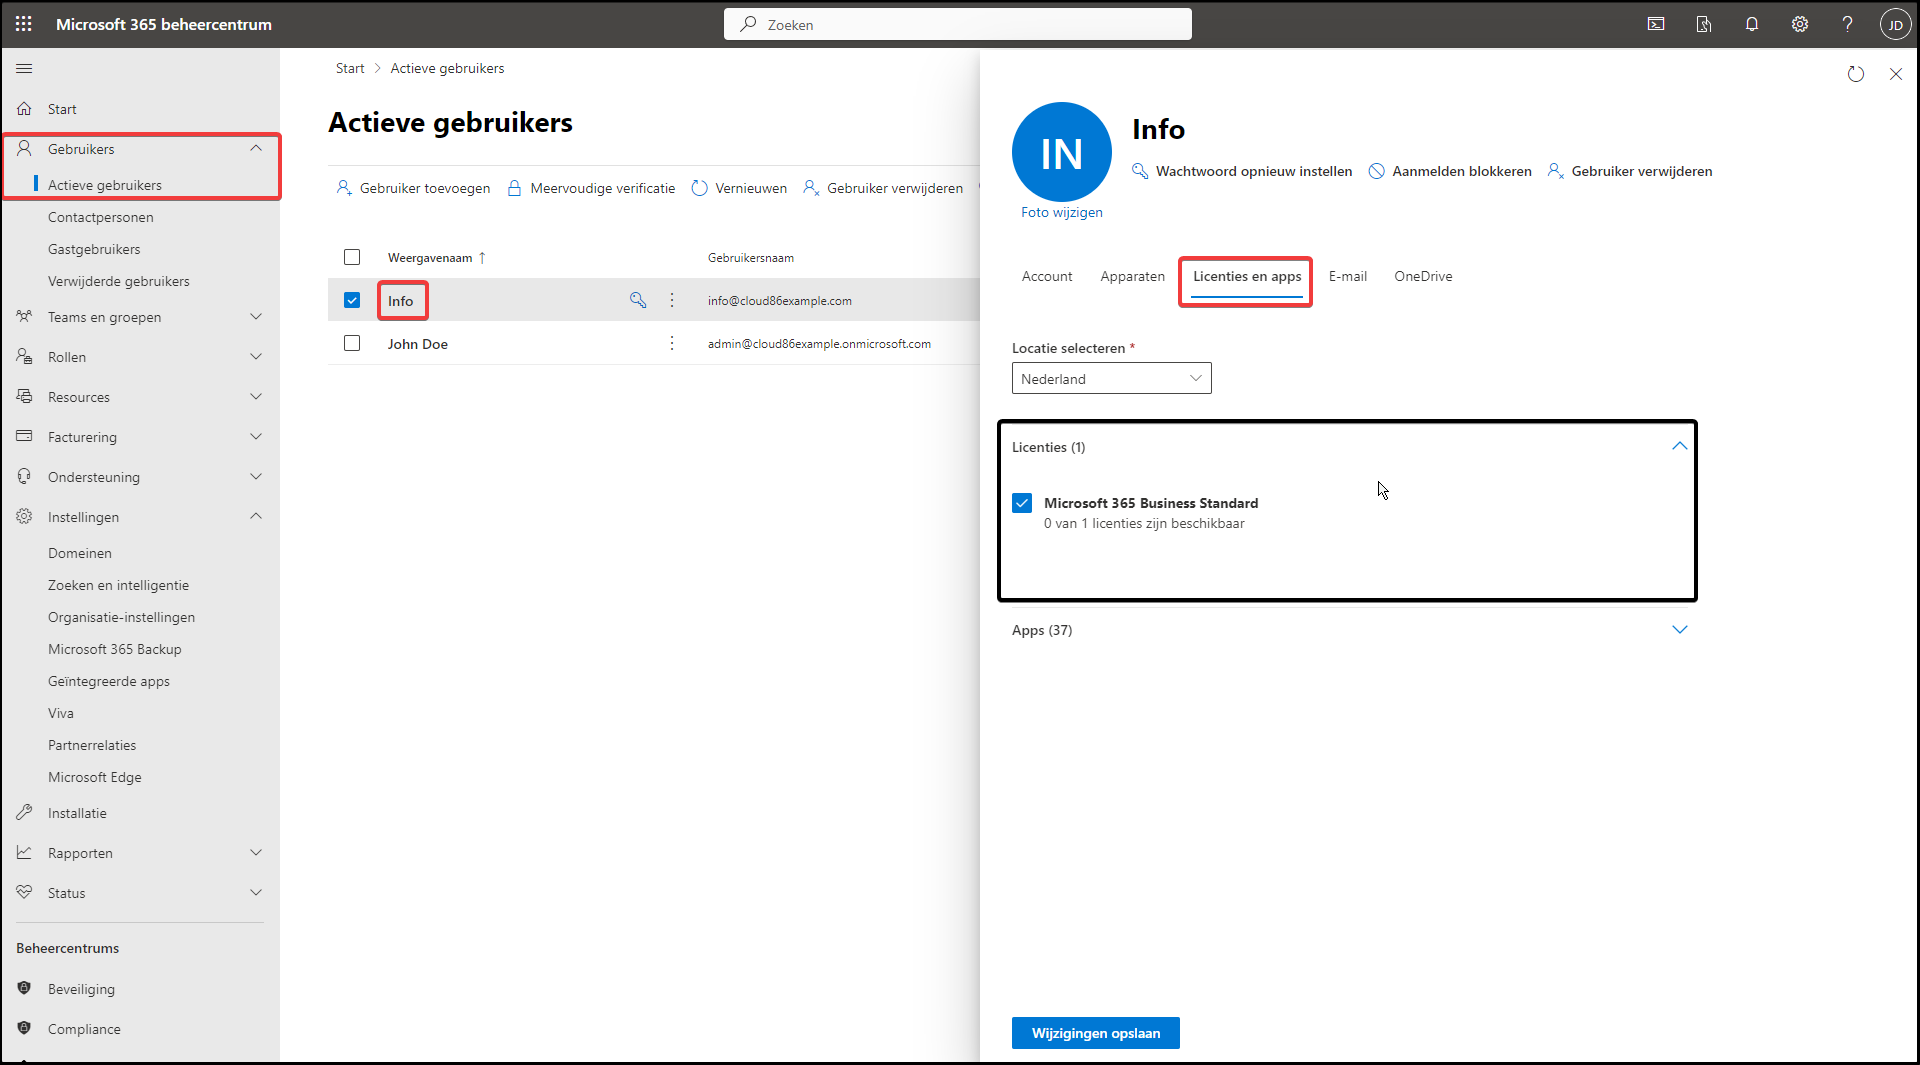Screen dimensions: 1920x1065
Task: Click Wachtwoord opnieuw instellen
Action: [x=1242, y=171]
